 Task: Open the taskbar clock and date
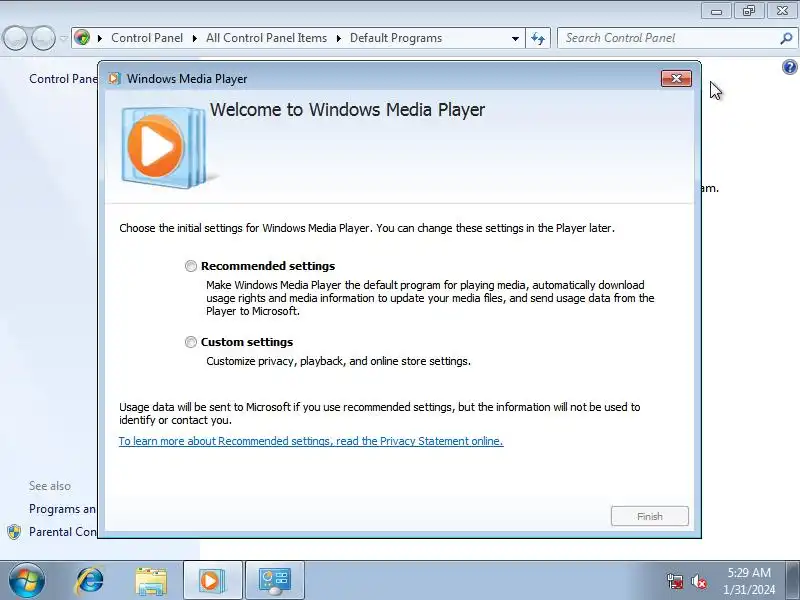[x=749, y=581]
